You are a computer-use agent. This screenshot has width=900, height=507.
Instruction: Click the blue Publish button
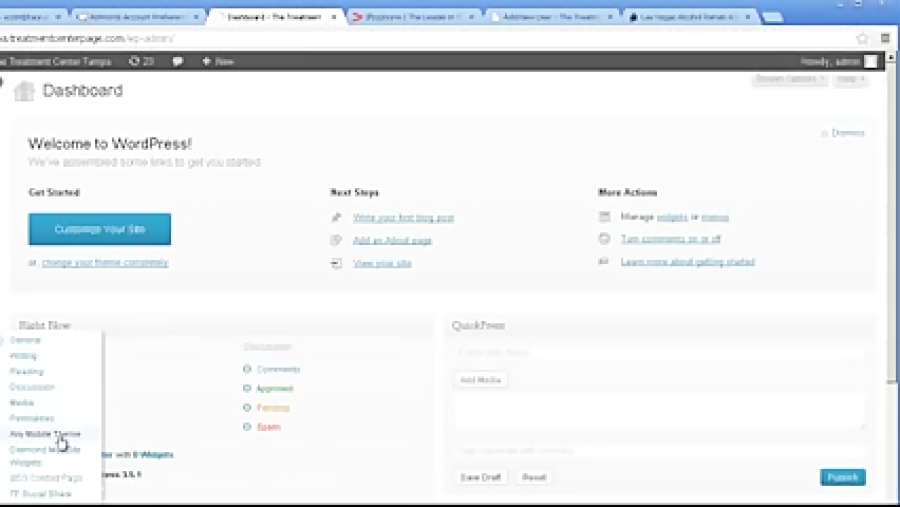(x=843, y=477)
